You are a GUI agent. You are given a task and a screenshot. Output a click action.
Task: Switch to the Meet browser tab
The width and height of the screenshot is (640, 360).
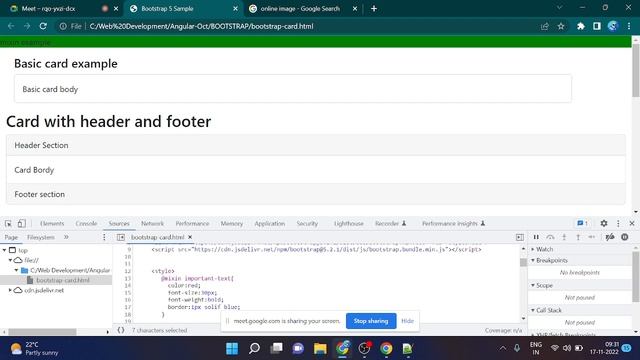tap(48, 9)
